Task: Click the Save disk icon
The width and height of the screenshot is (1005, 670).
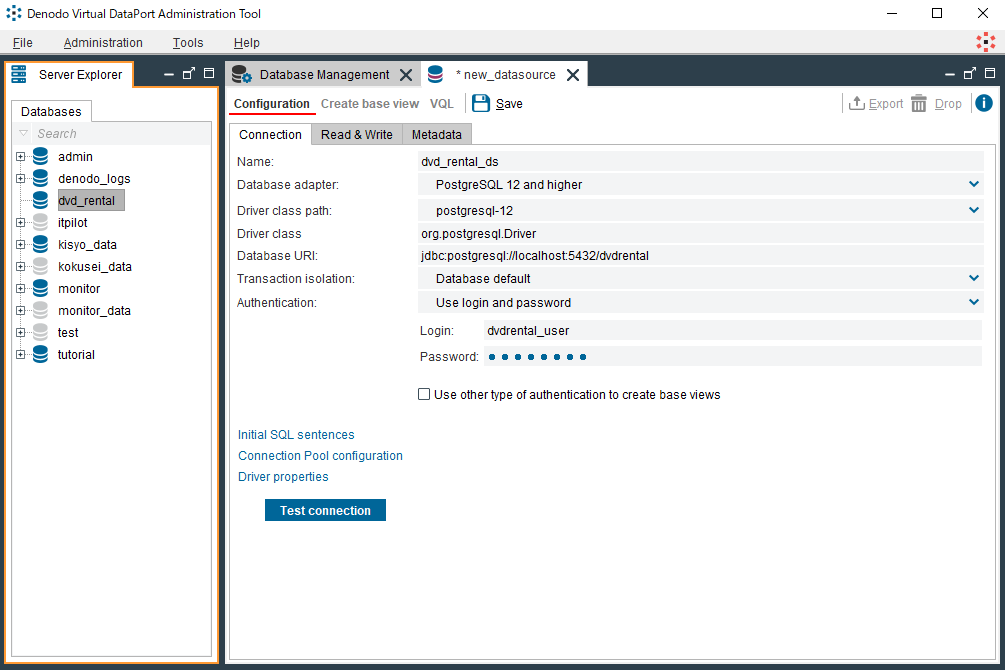Action: point(481,103)
